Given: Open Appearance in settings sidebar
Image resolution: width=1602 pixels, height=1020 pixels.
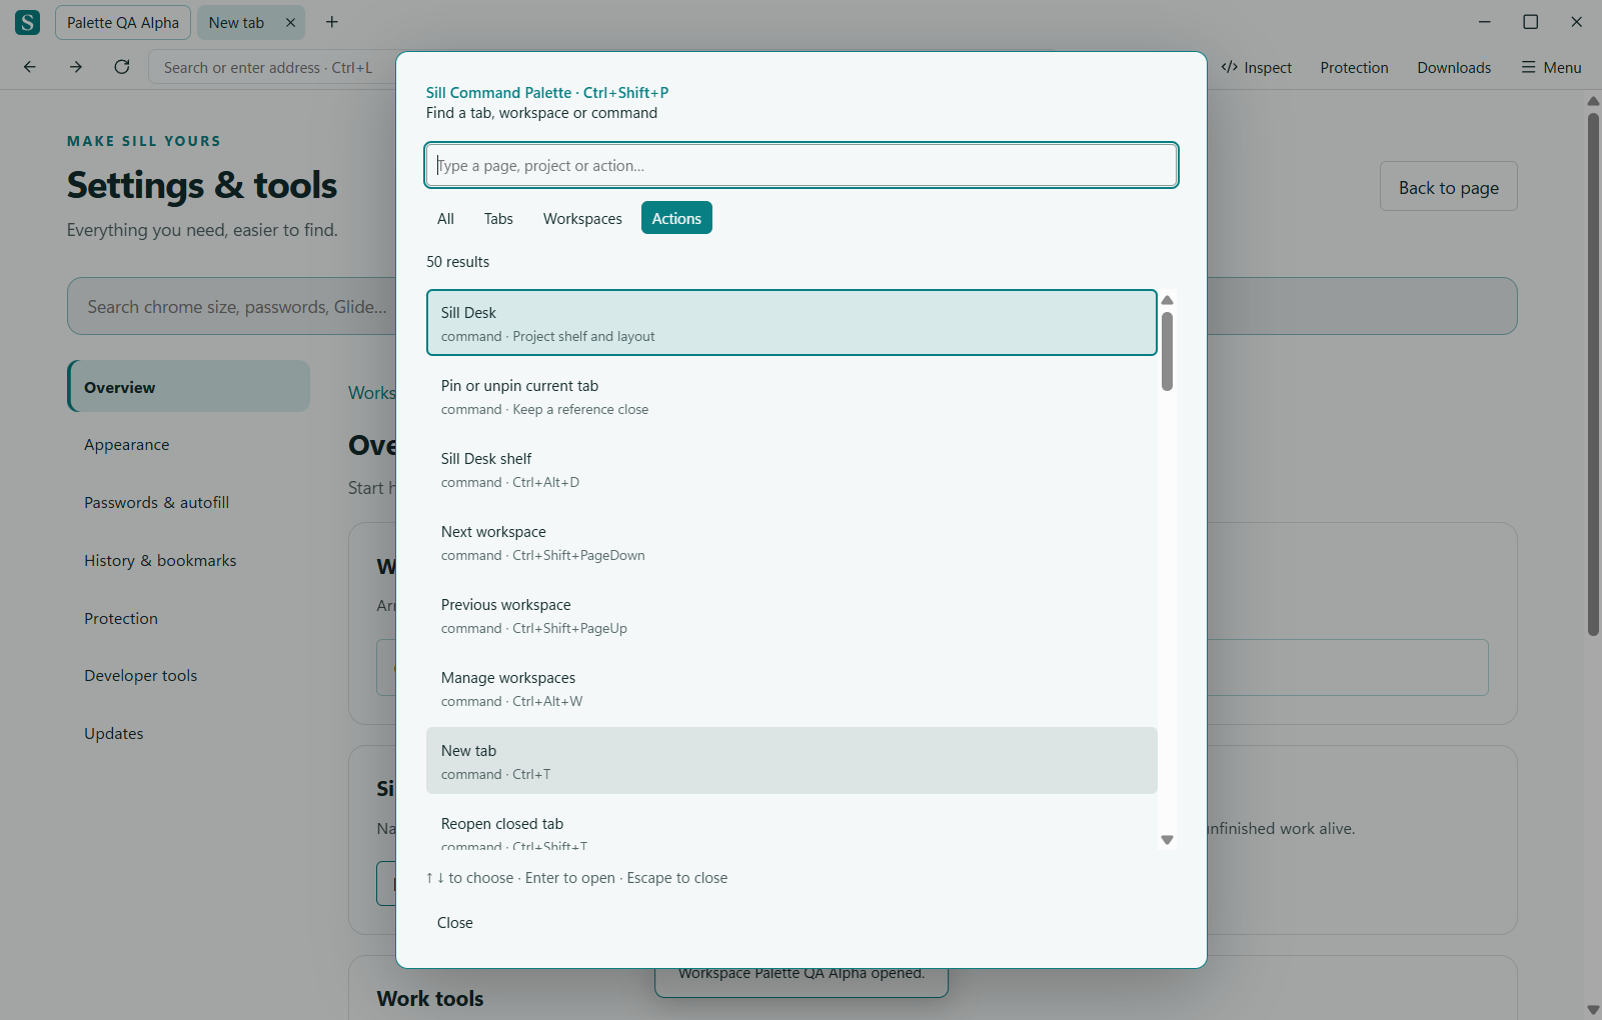Looking at the screenshot, I should [189, 444].
